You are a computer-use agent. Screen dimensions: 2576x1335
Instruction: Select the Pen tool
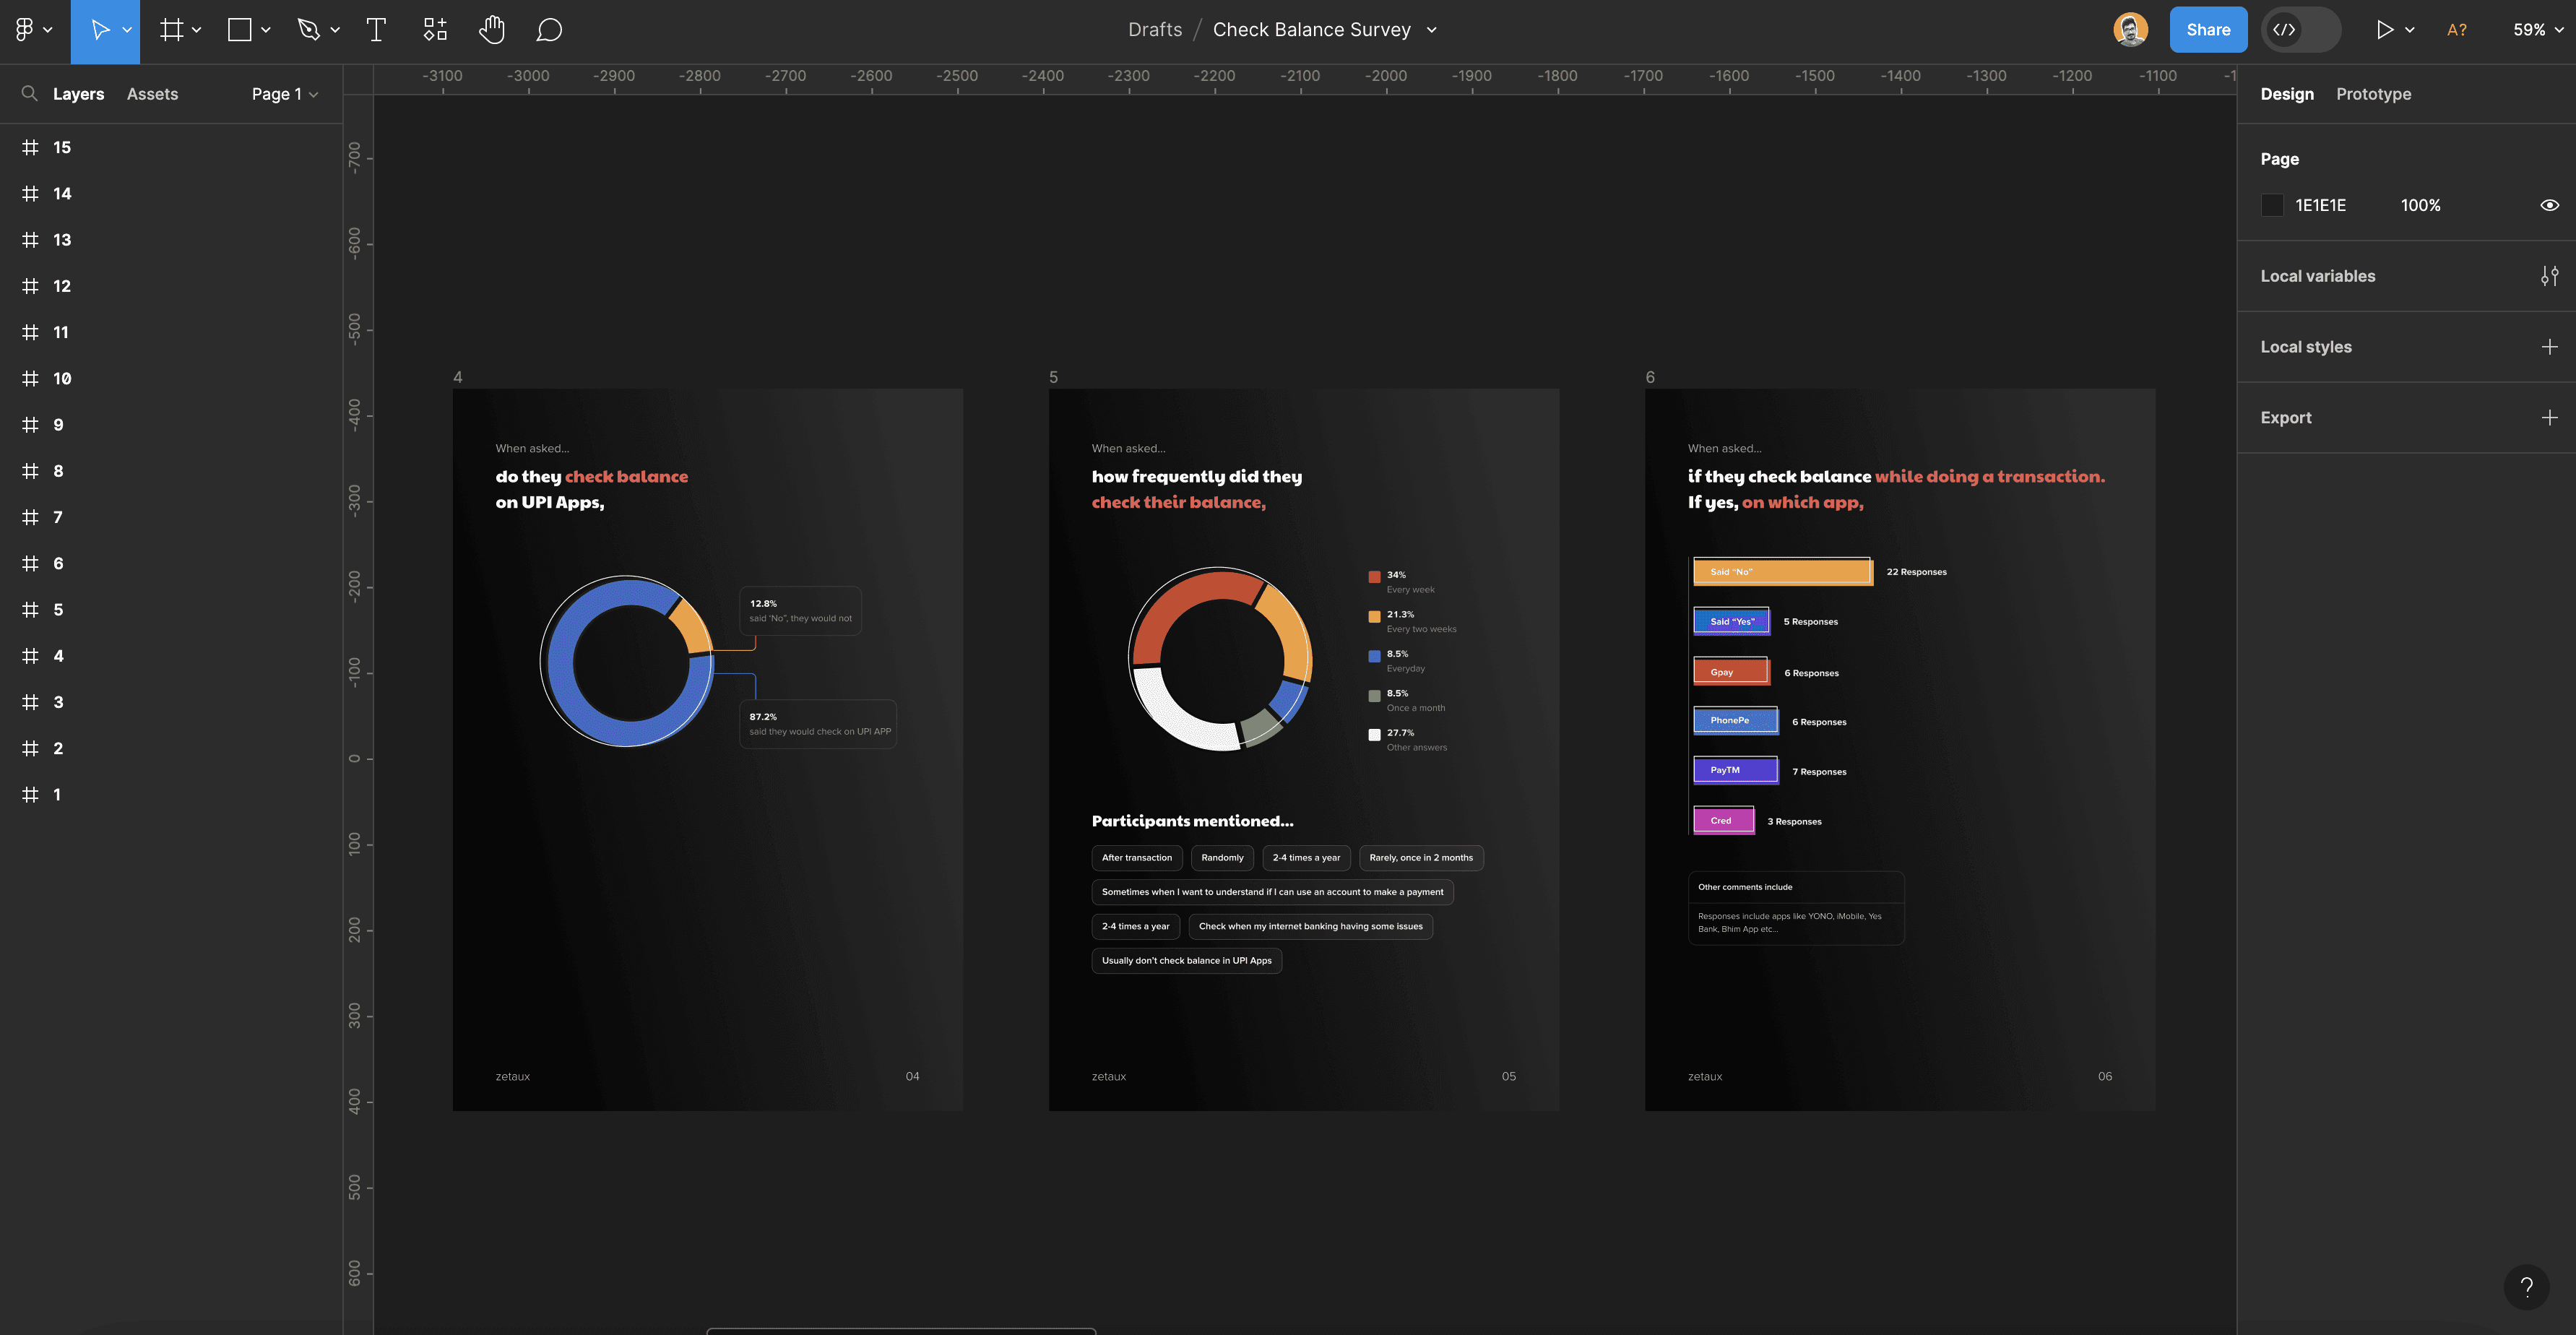(308, 30)
